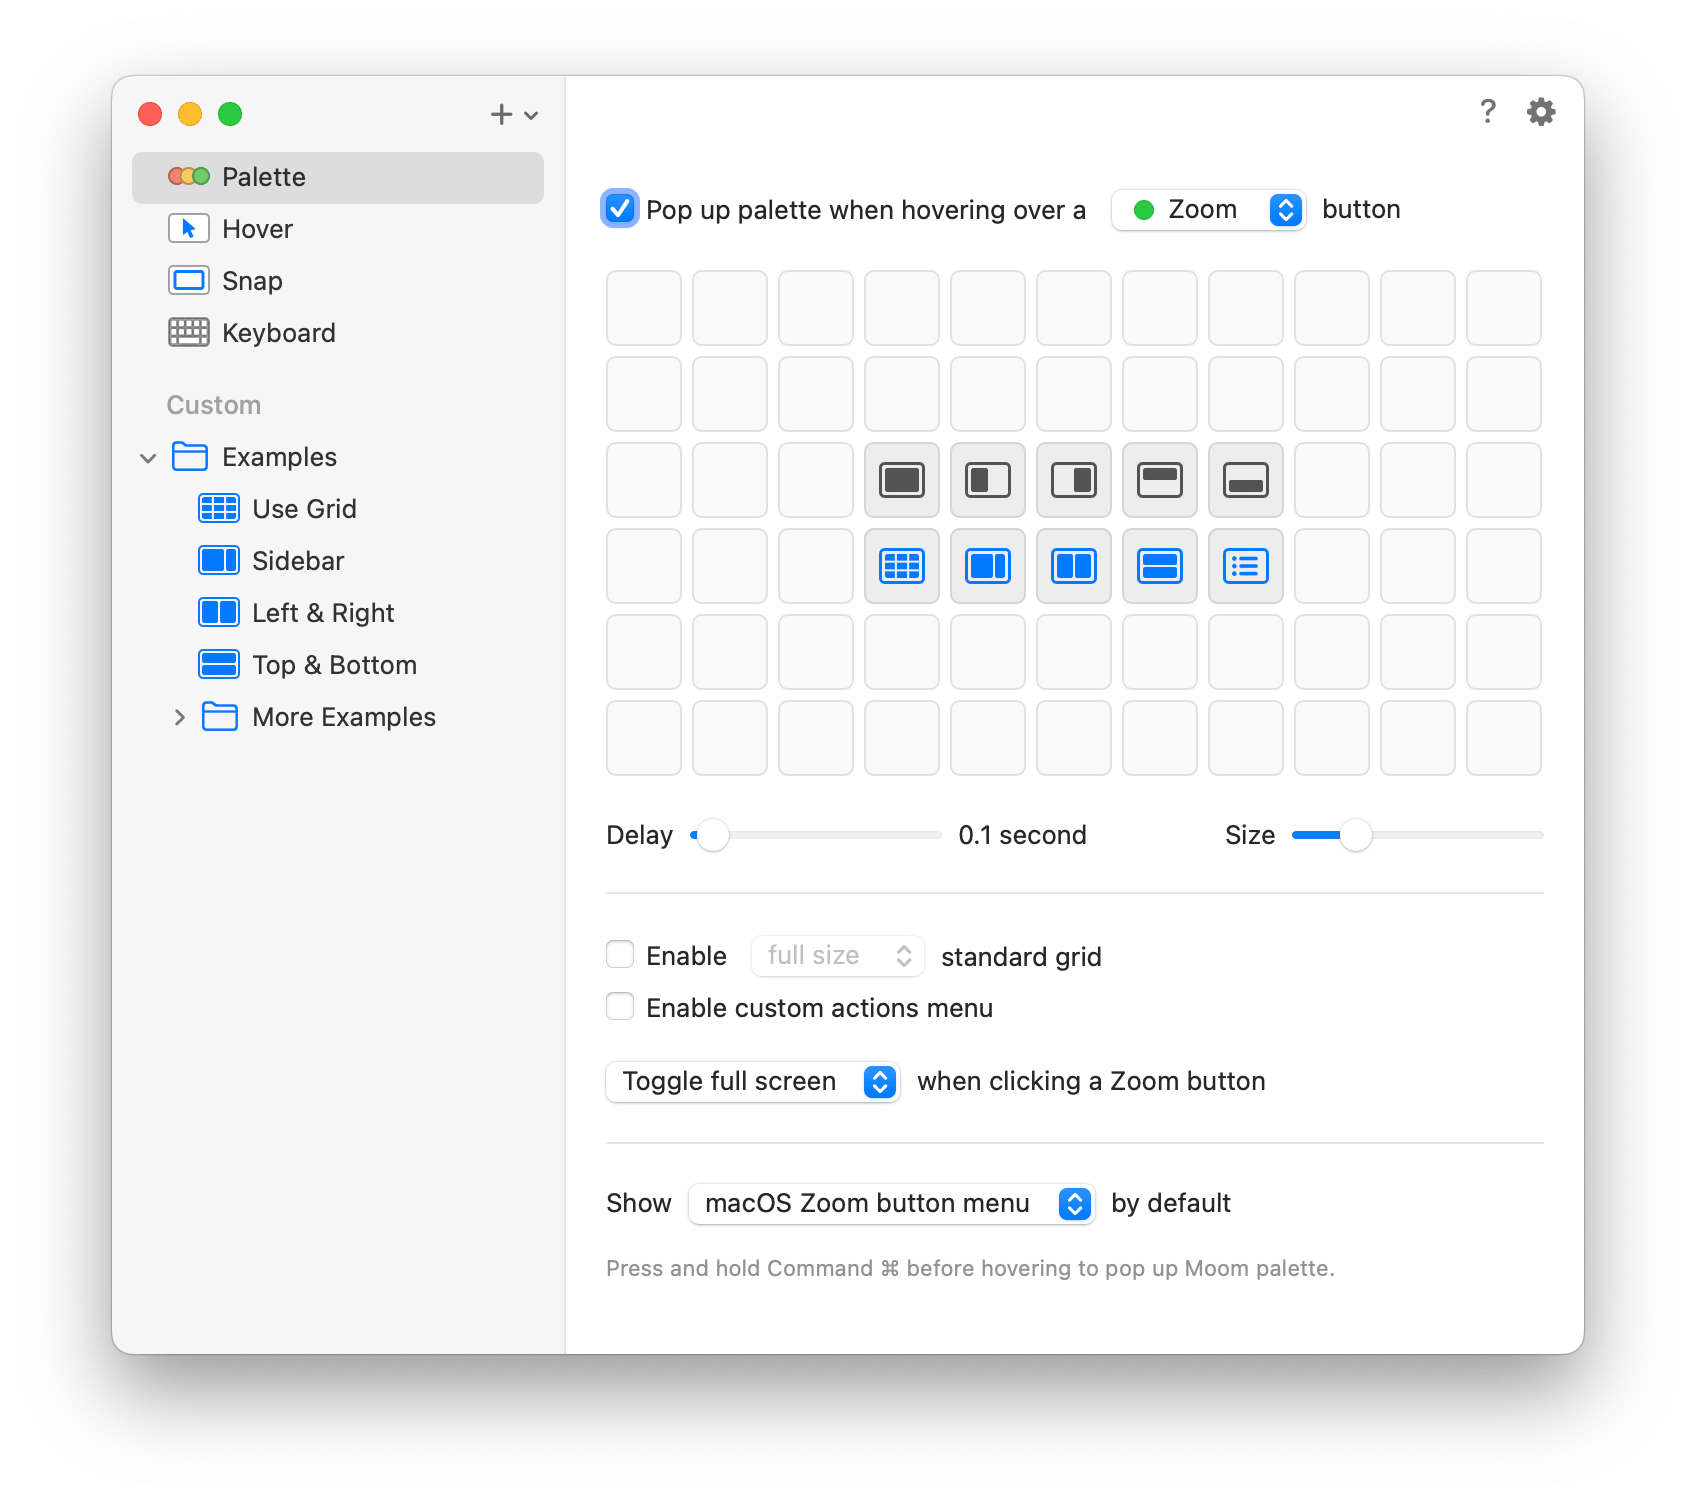Select the move to right half icon
This screenshot has width=1696, height=1502.
tap(1073, 480)
